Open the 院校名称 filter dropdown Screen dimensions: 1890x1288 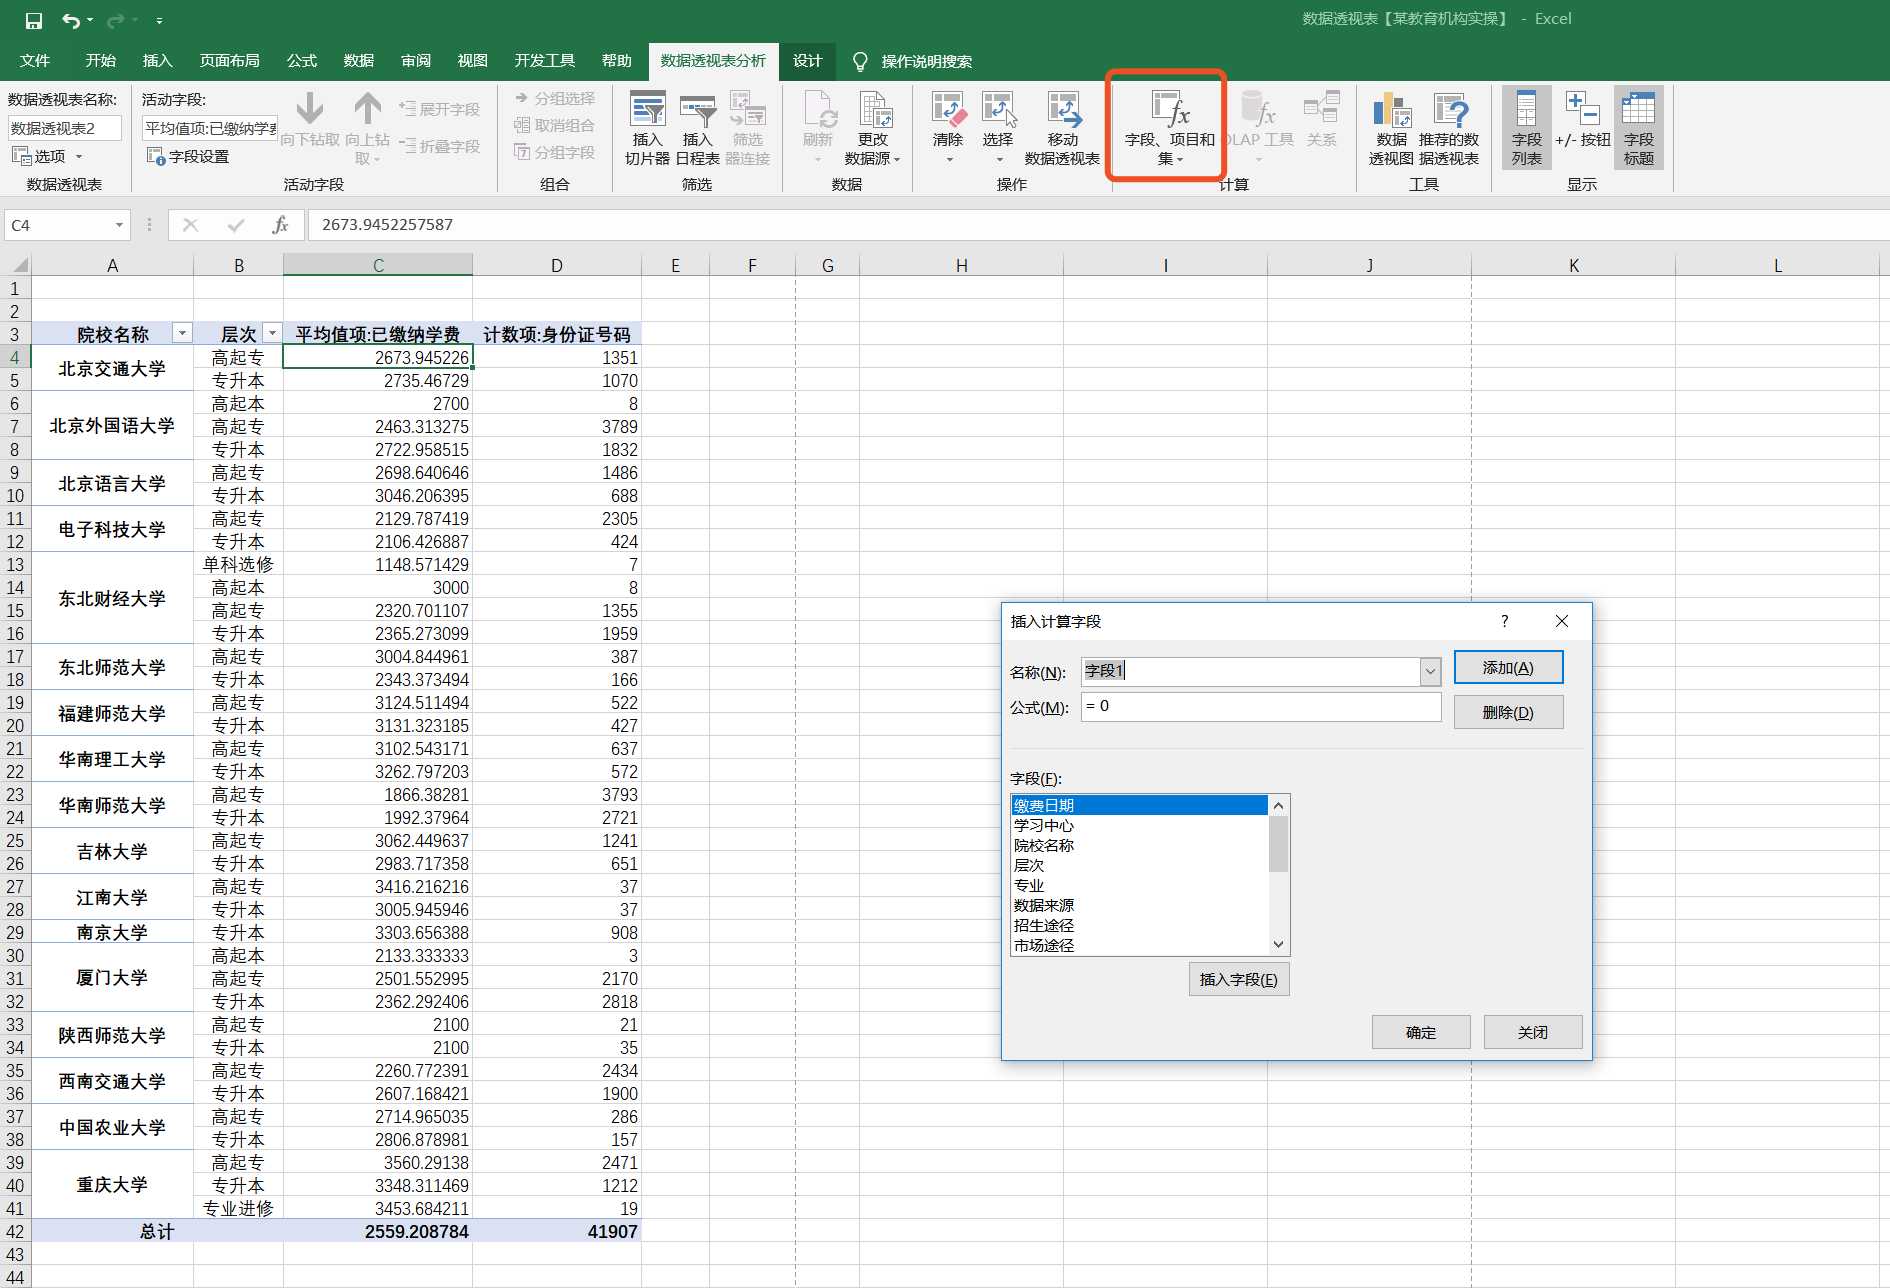182,334
